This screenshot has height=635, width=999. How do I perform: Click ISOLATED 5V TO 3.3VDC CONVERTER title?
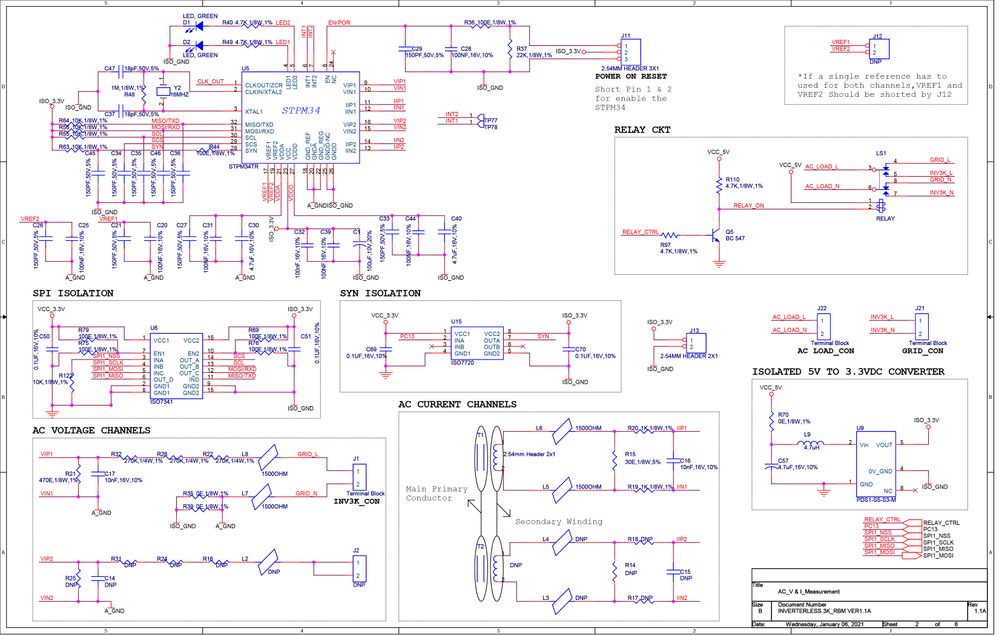point(848,372)
